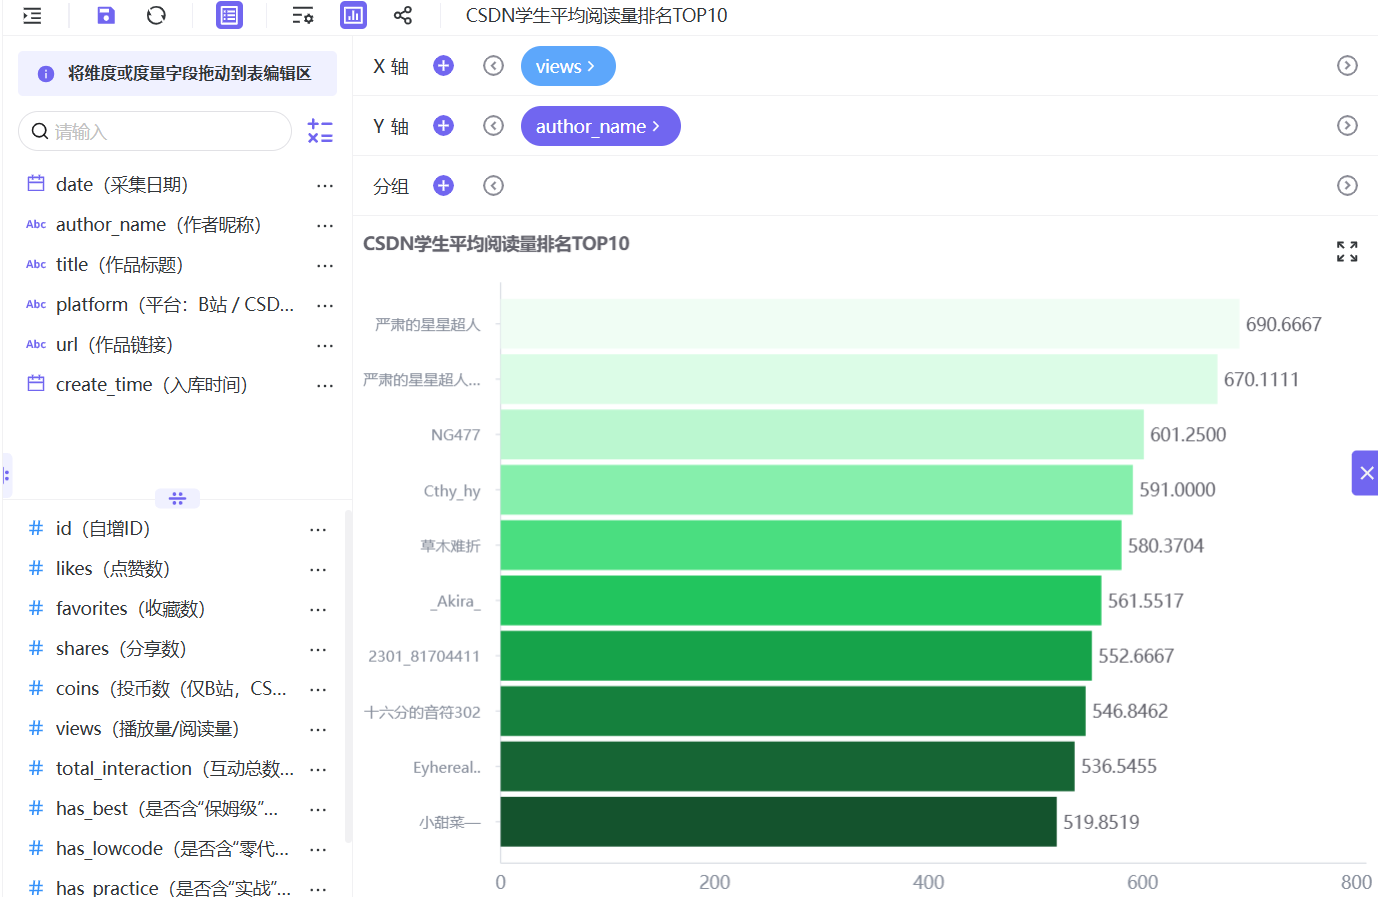This screenshot has height=897, width=1378.
Task: Select the shares (分享数) measure field
Action: click(x=121, y=649)
